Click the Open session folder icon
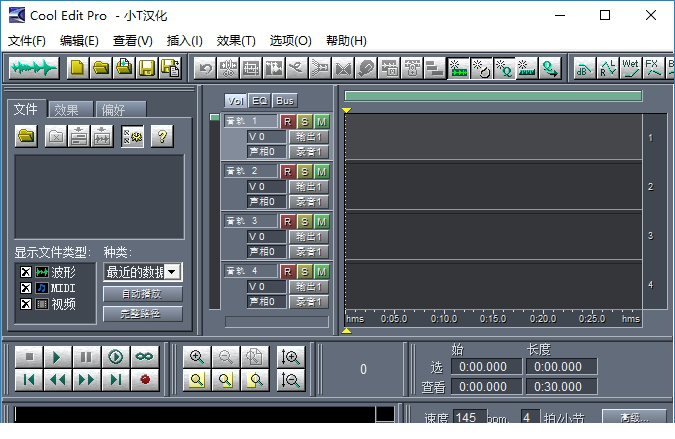 101,68
